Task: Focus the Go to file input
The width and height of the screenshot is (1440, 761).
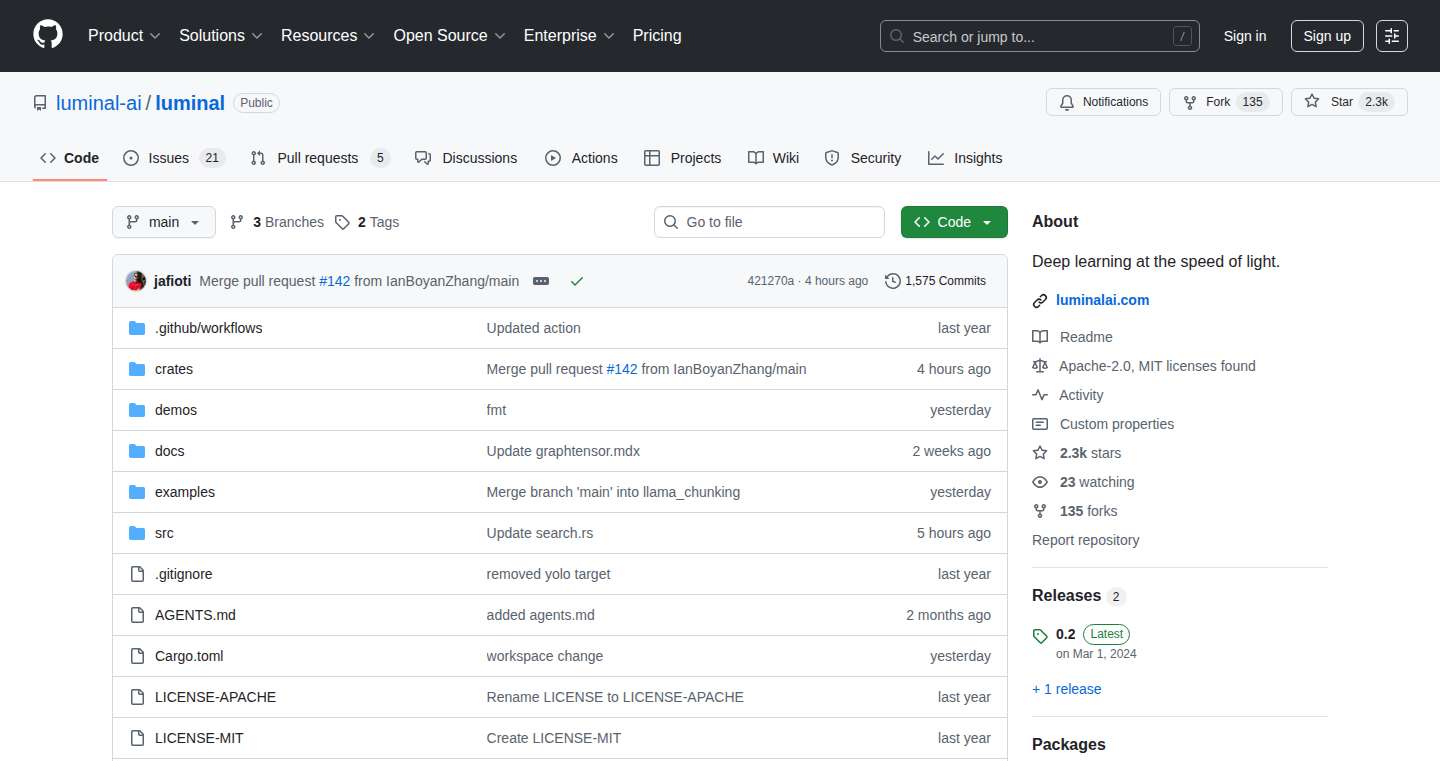Action: (x=769, y=222)
